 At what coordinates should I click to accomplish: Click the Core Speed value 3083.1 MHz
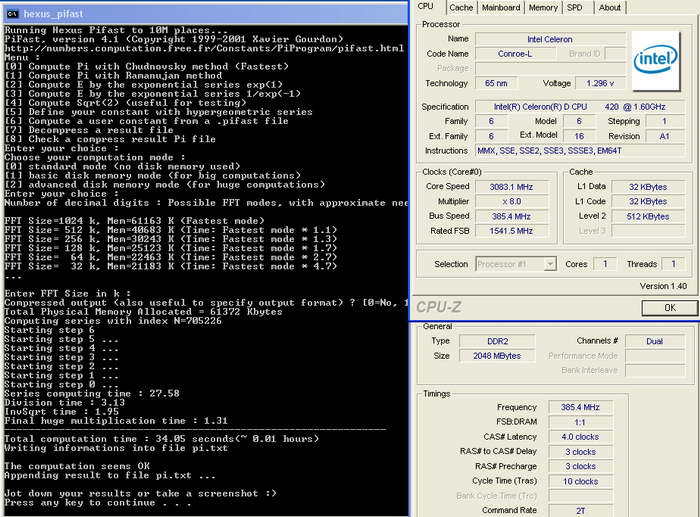click(x=511, y=187)
